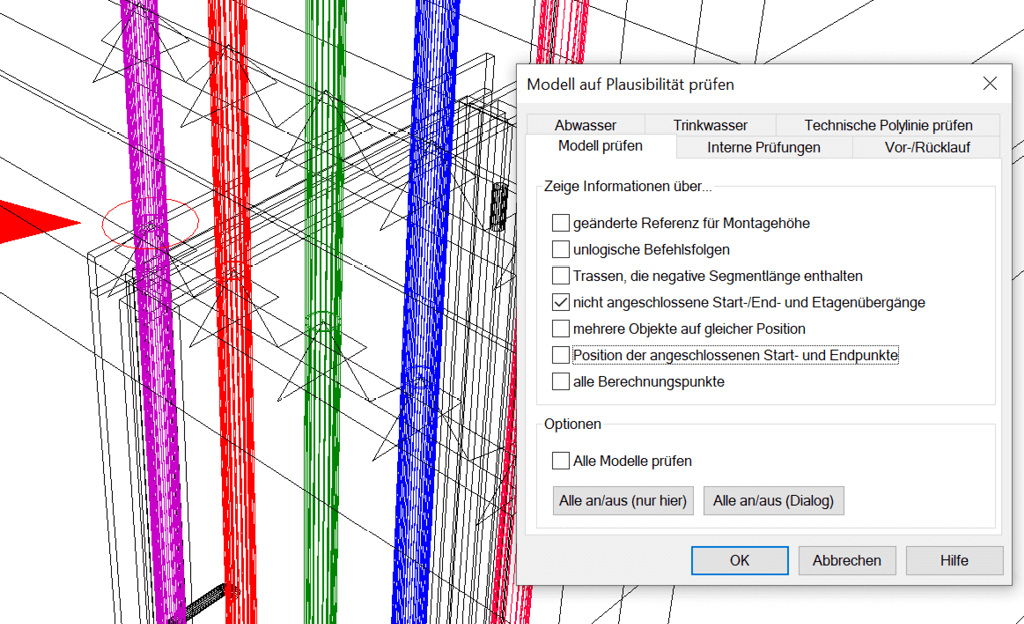Switch to the Abwasser tab
The width and height of the screenshot is (1024, 624).
click(585, 125)
